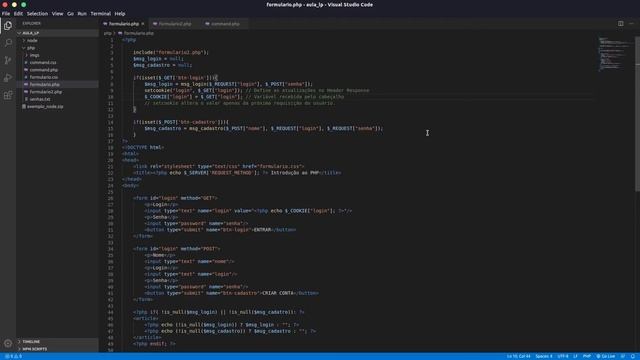Collapse the AULA_LP root folder

click(x=31, y=33)
